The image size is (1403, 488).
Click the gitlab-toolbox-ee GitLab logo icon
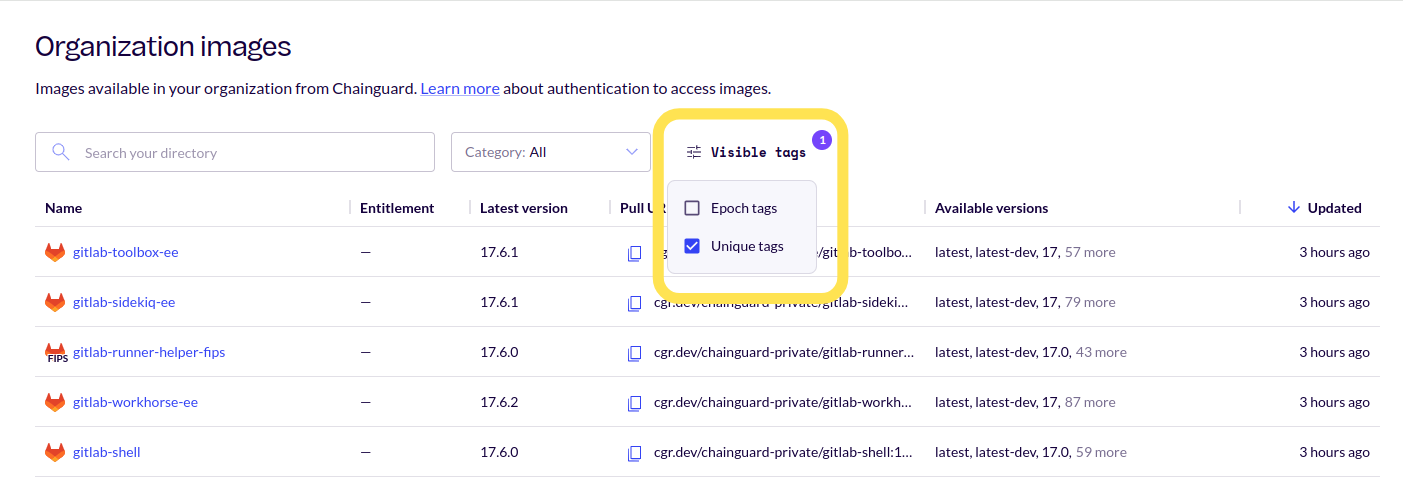pos(55,252)
